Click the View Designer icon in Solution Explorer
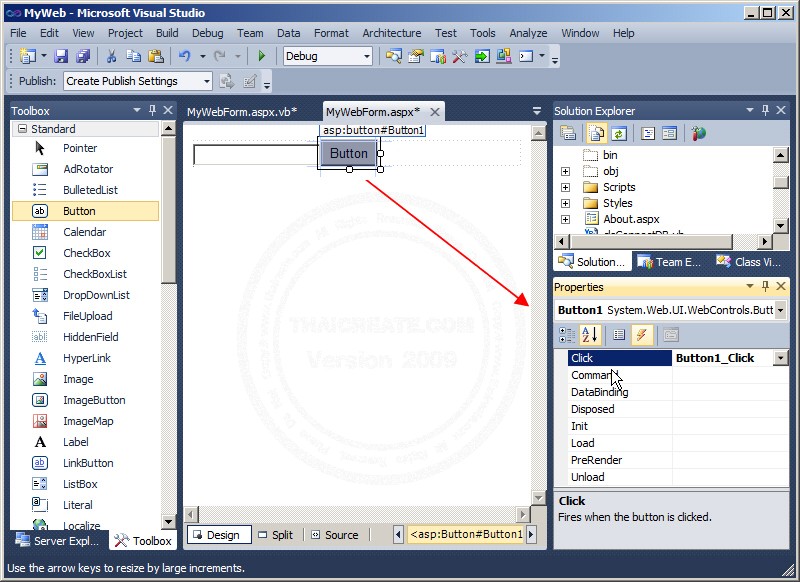The height and width of the screenshot is (582, 800). click(669, 134)
